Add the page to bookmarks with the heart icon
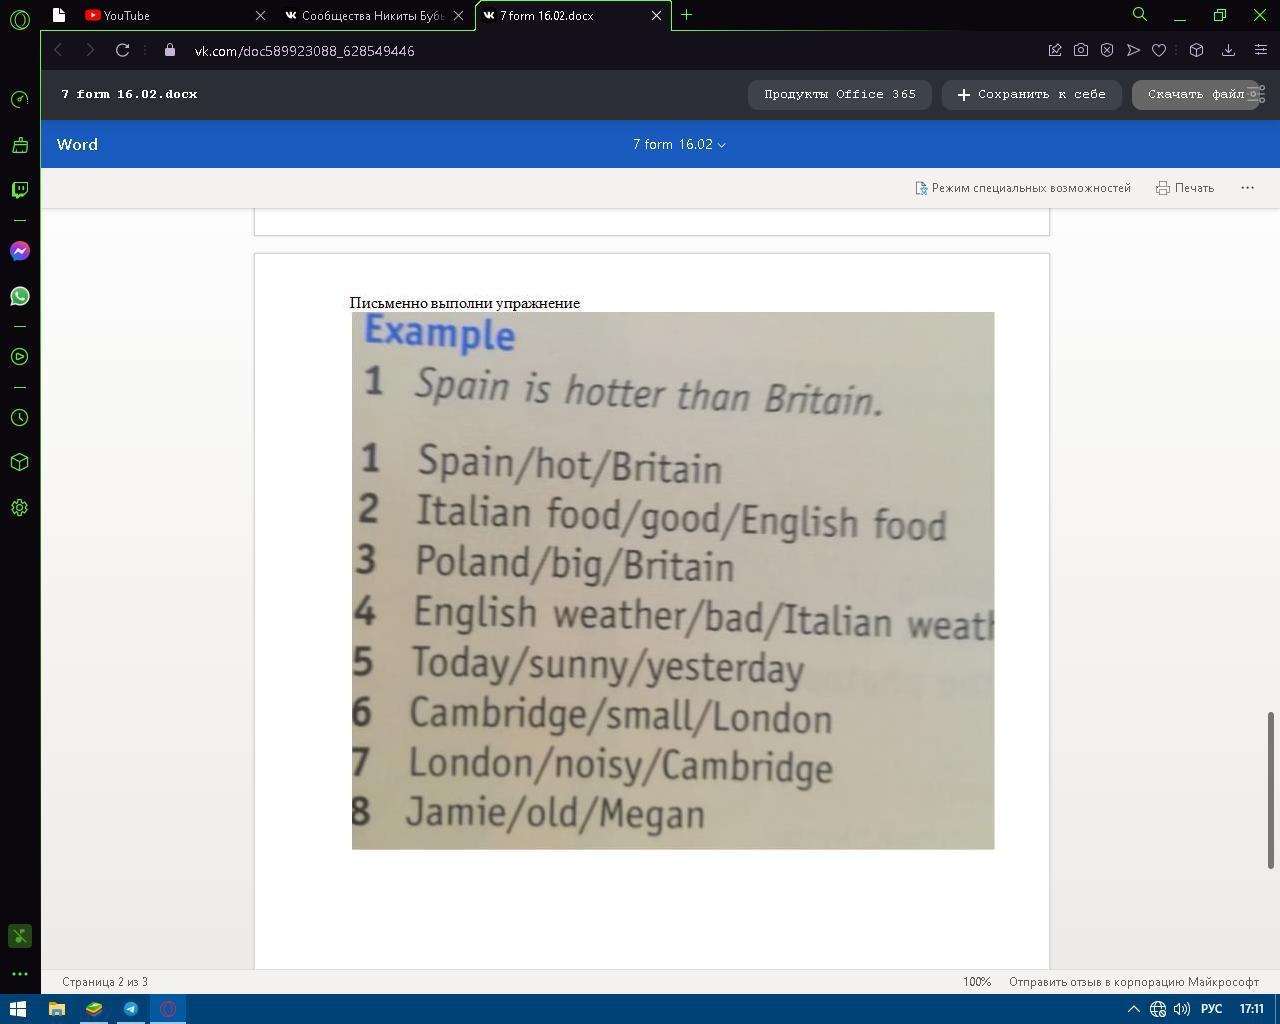Screen dimensions: 1280x1024 (1159, 50)
